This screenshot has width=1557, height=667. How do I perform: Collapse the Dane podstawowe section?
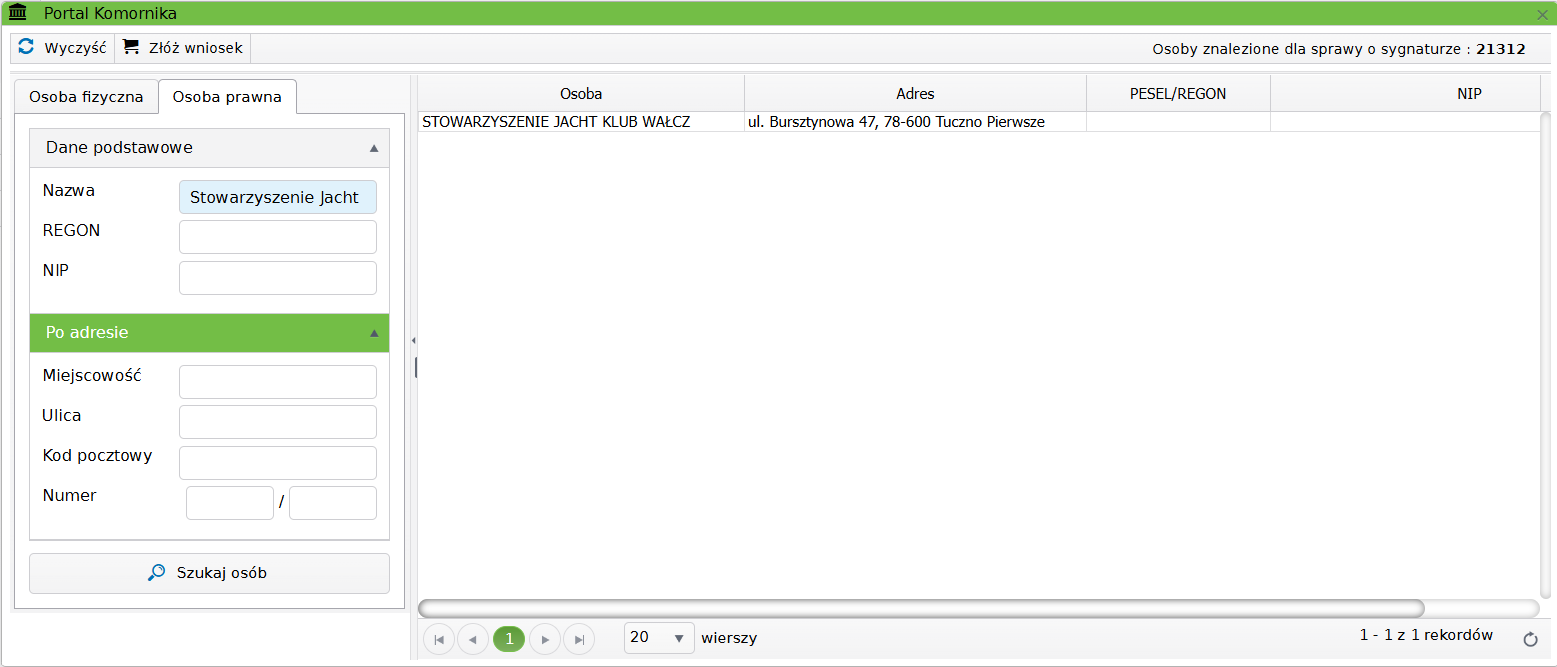pyautogui.click(x=374, y=148)
